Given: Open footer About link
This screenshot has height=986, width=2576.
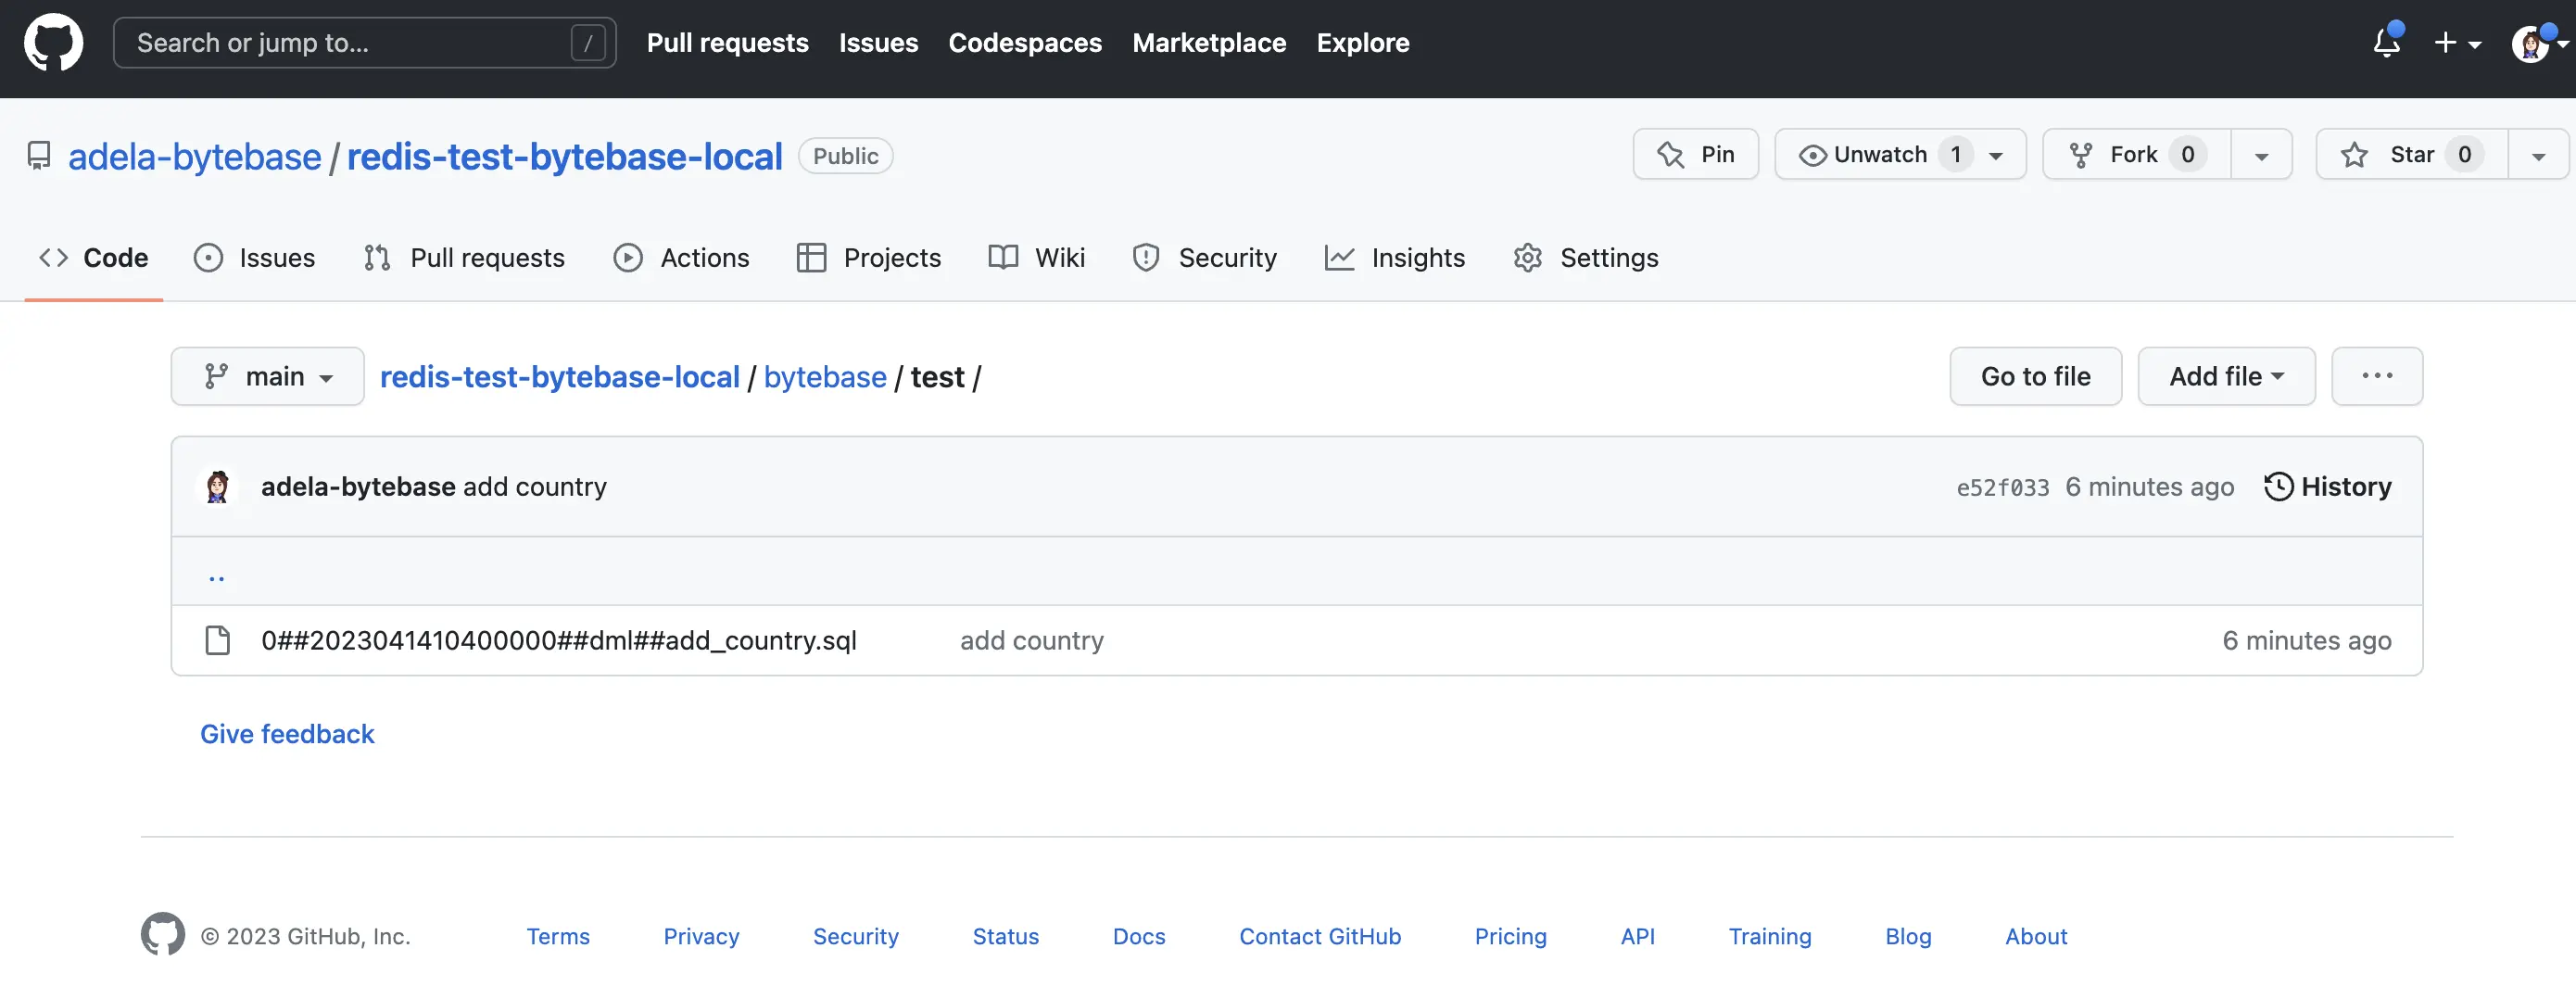Looking at the screenshot, I should [2036, 937].
